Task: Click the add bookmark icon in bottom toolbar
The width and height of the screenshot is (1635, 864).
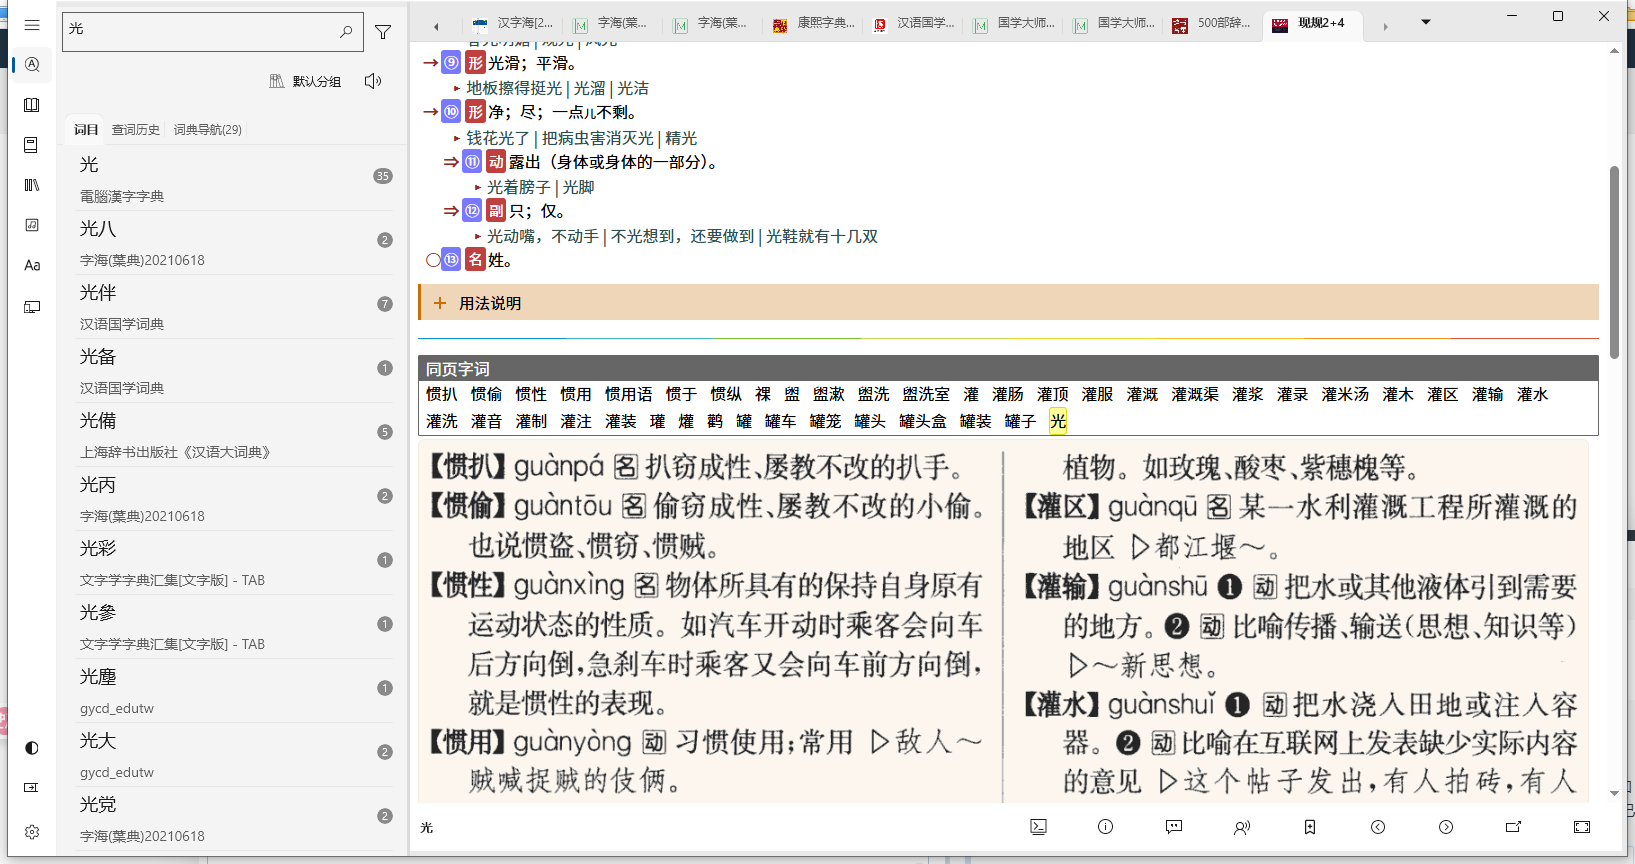Action: coord(1310,827)
